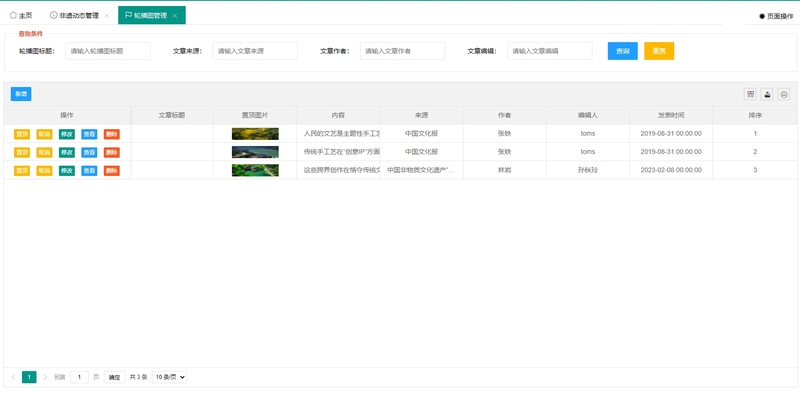This screenshot has height=394, width=800.
Task: Click the 发表时间 column header
Action: click(x=671, y=115)
